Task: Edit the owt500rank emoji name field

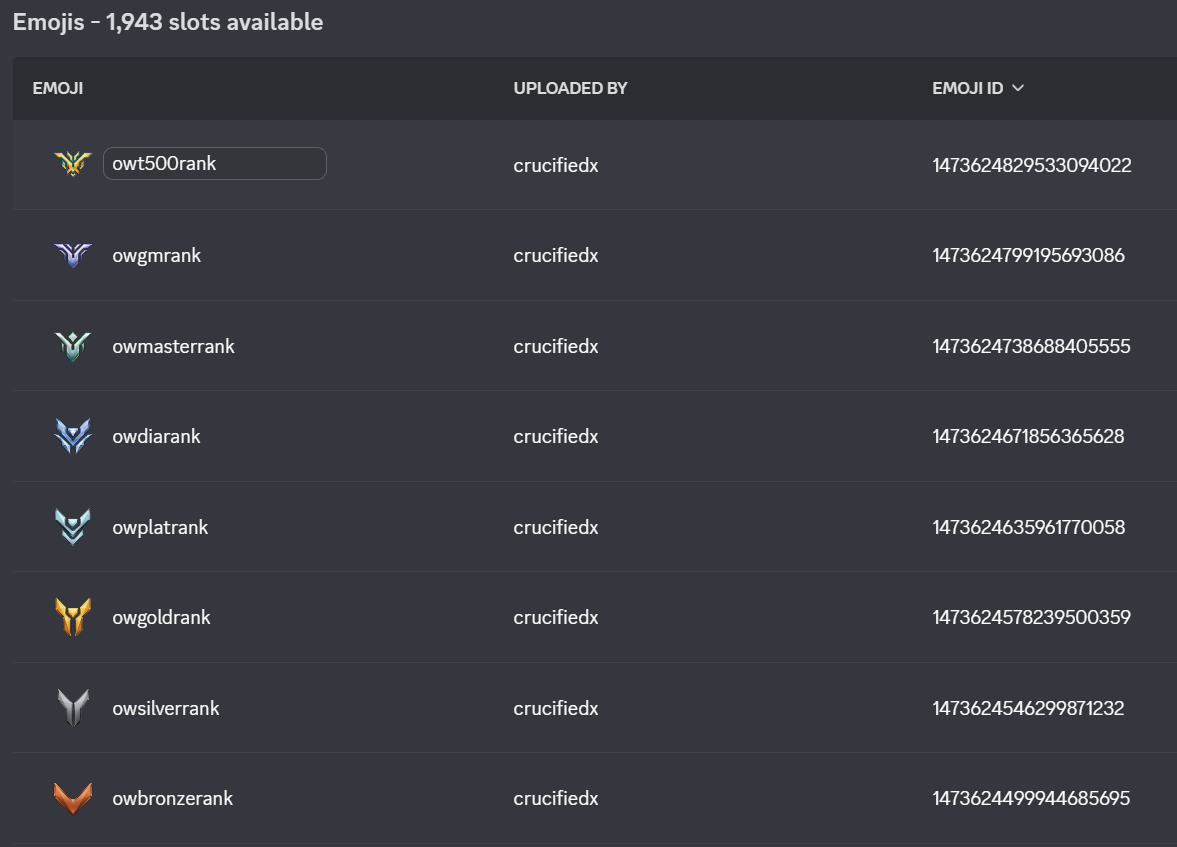Action: (215, 164)
